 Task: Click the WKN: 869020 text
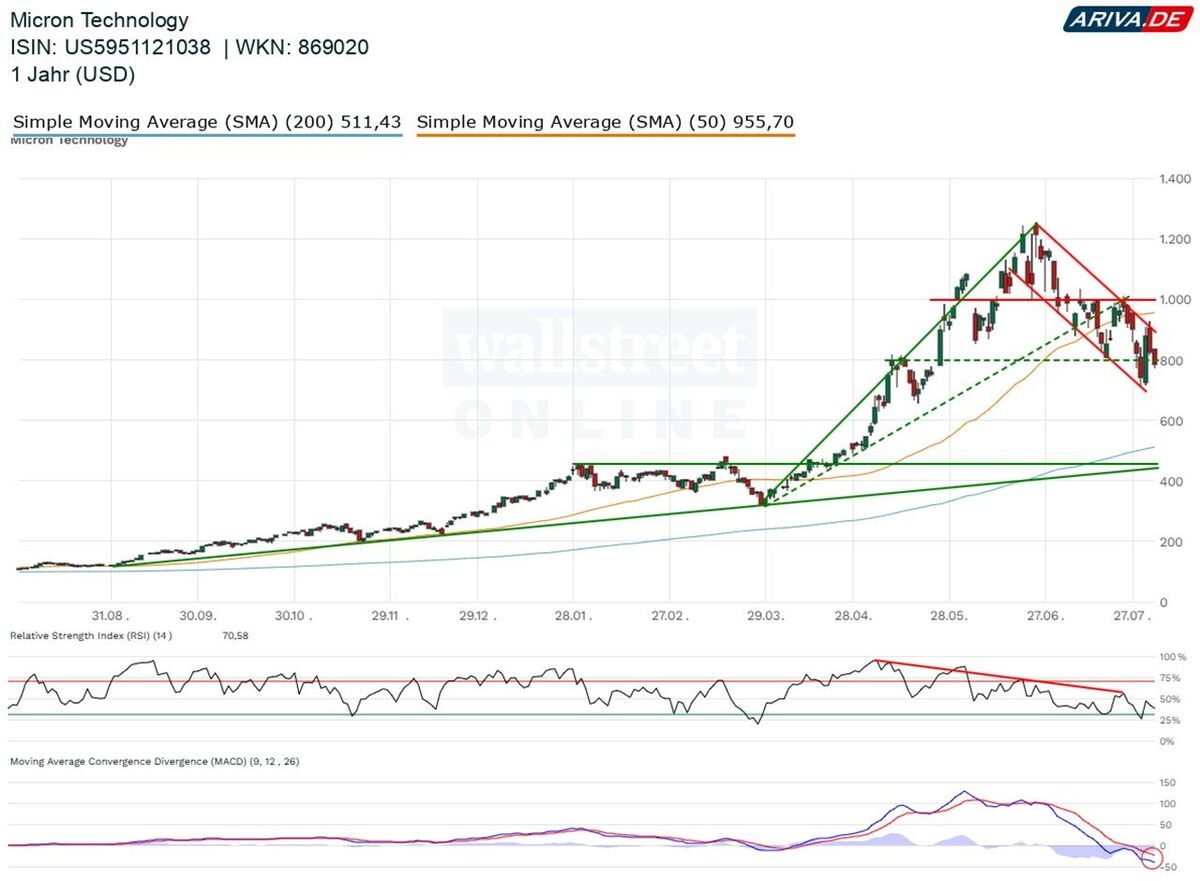click(304, 47)
